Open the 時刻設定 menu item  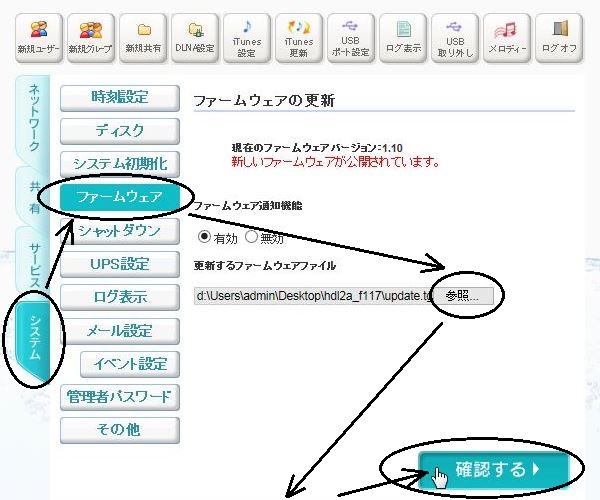click(120, 98)
